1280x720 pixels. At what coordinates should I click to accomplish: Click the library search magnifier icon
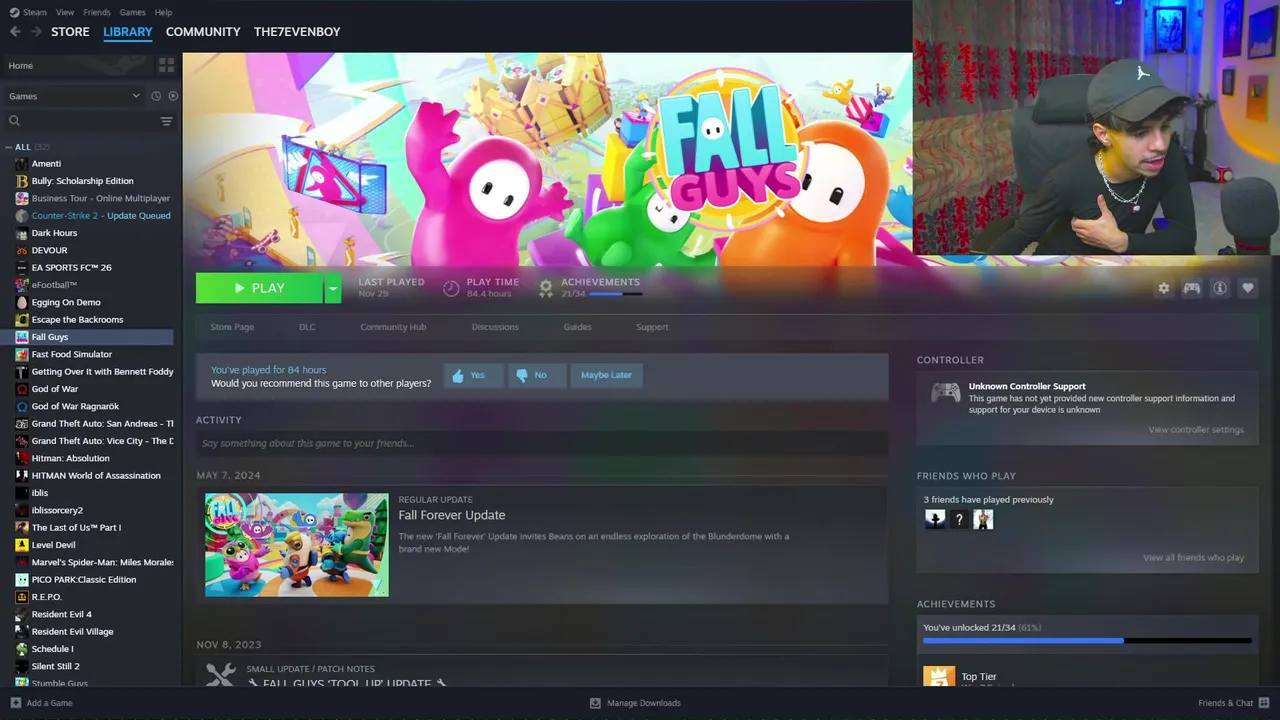point(14,121)
